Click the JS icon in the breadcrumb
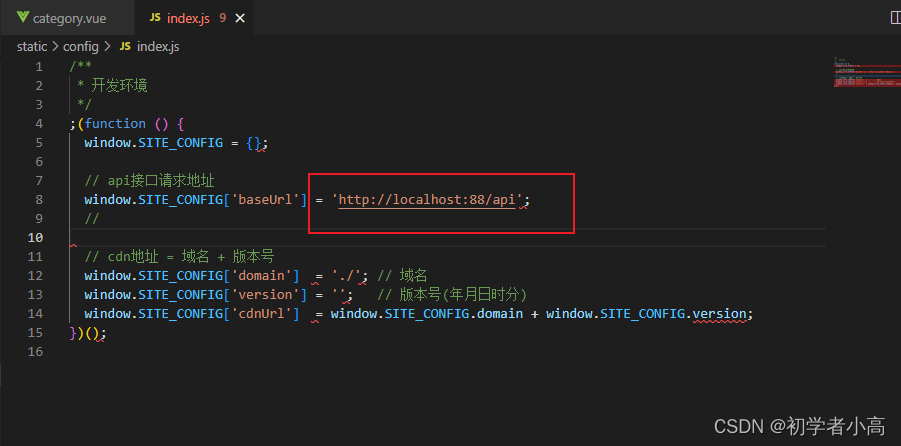The height and width of the screenshot is (446, 901). coord(125,47)
